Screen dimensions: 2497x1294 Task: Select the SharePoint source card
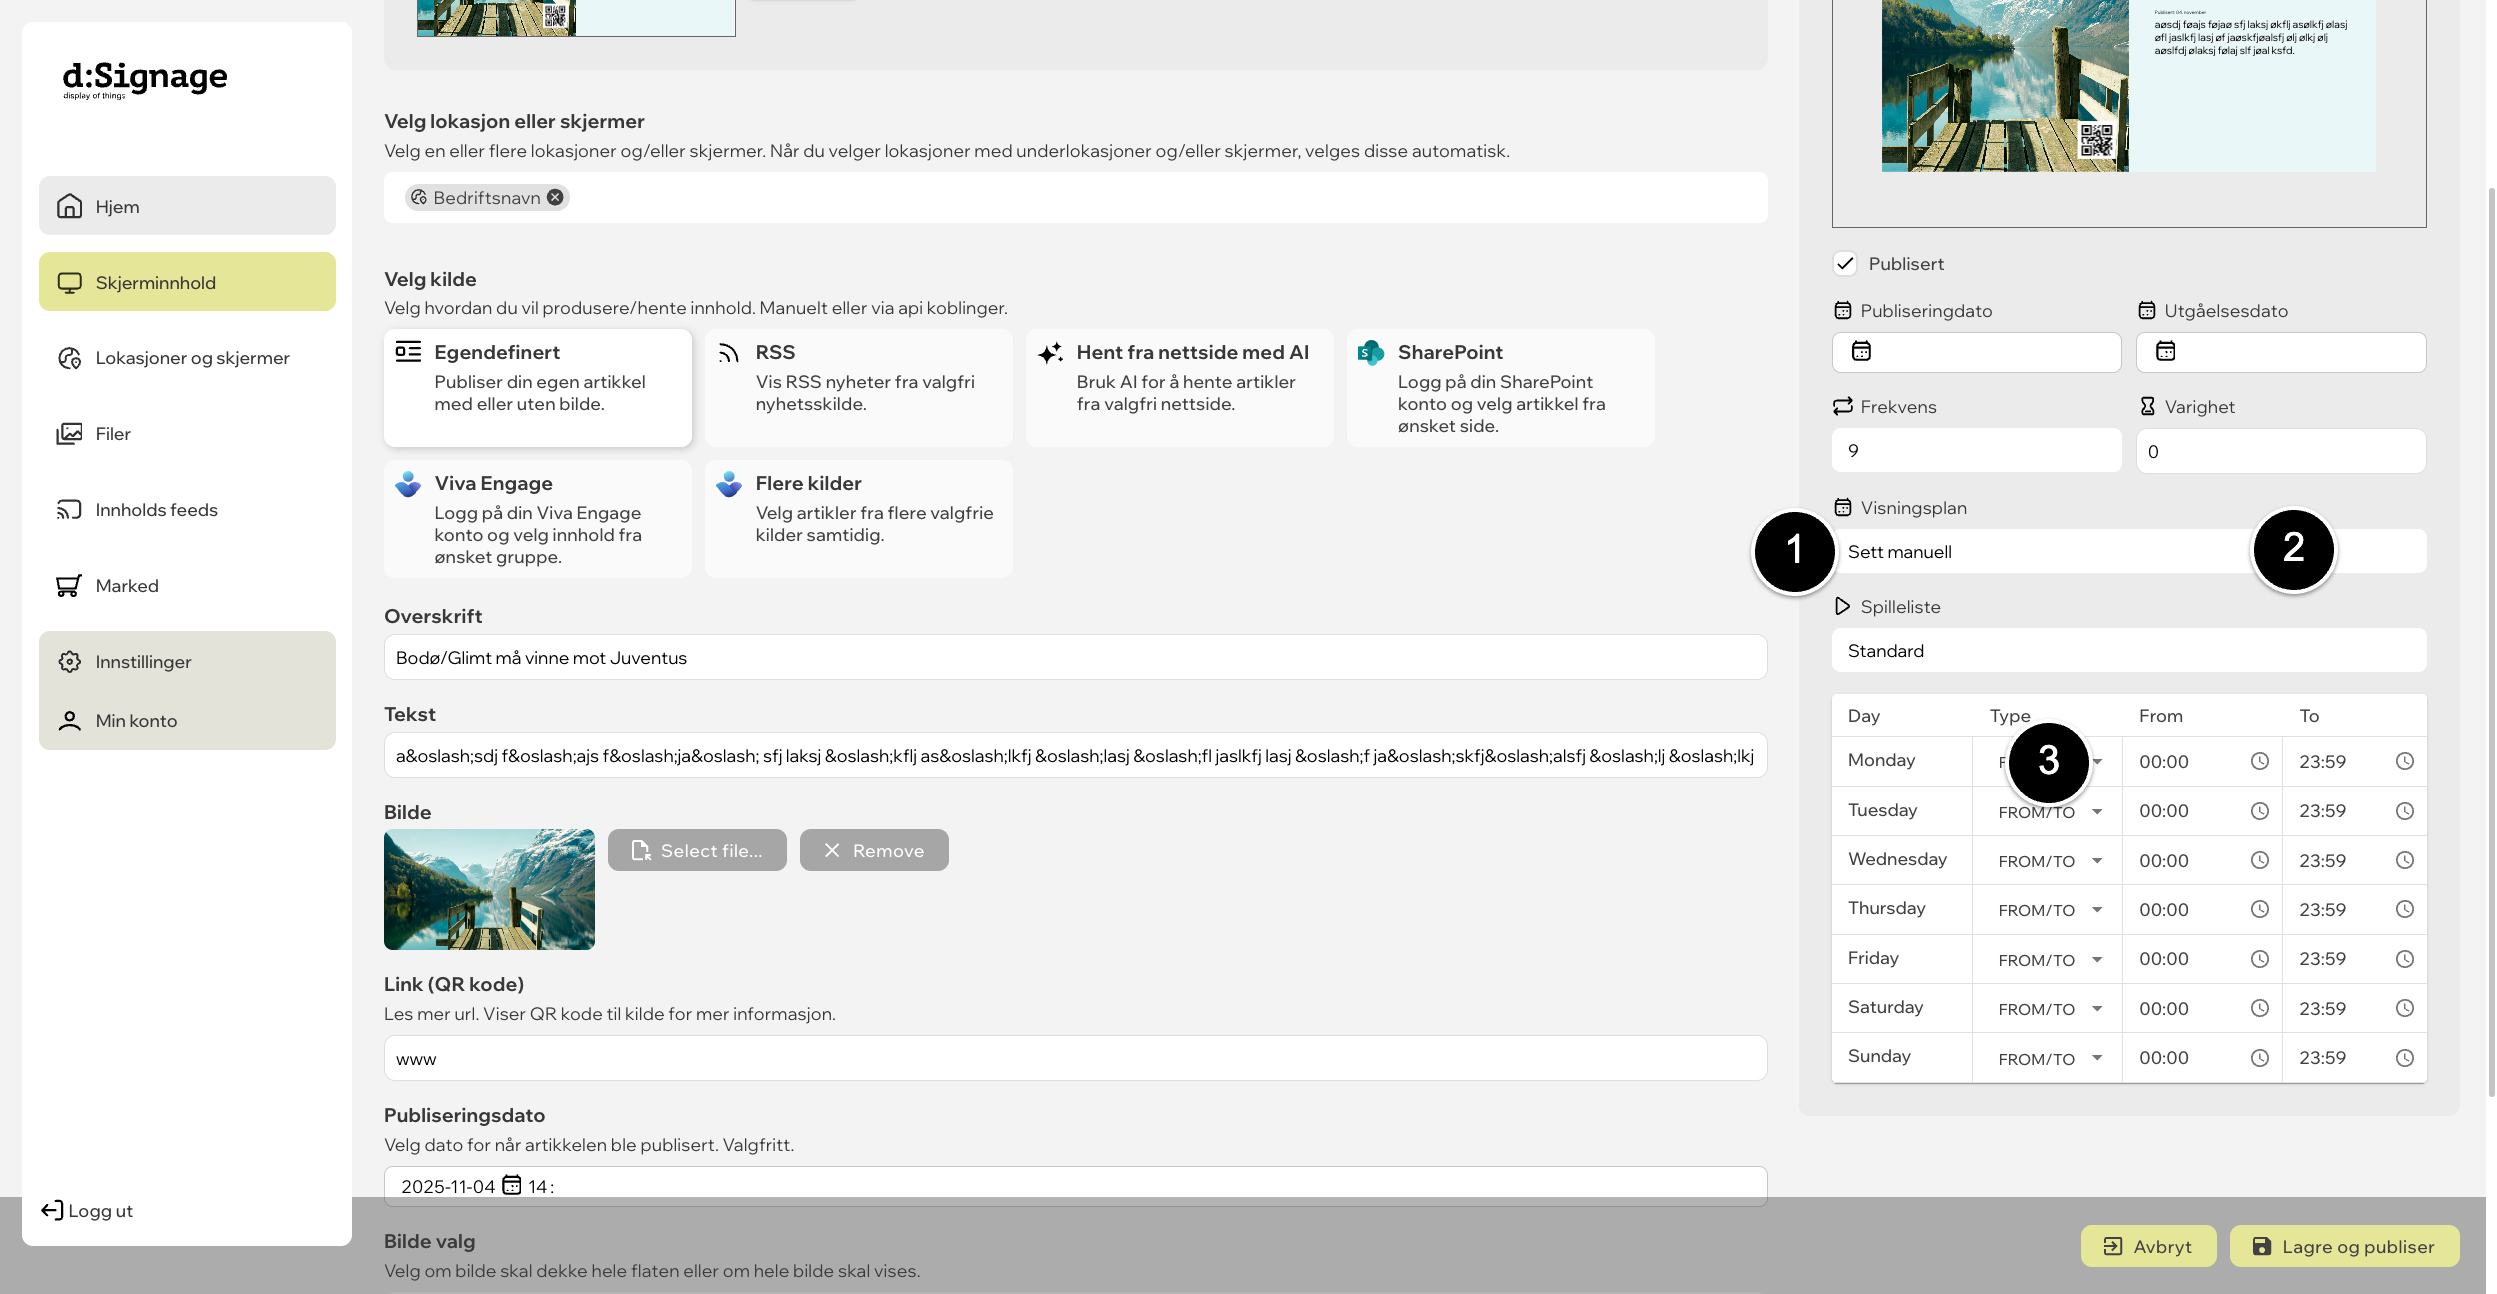[1501, 388]
